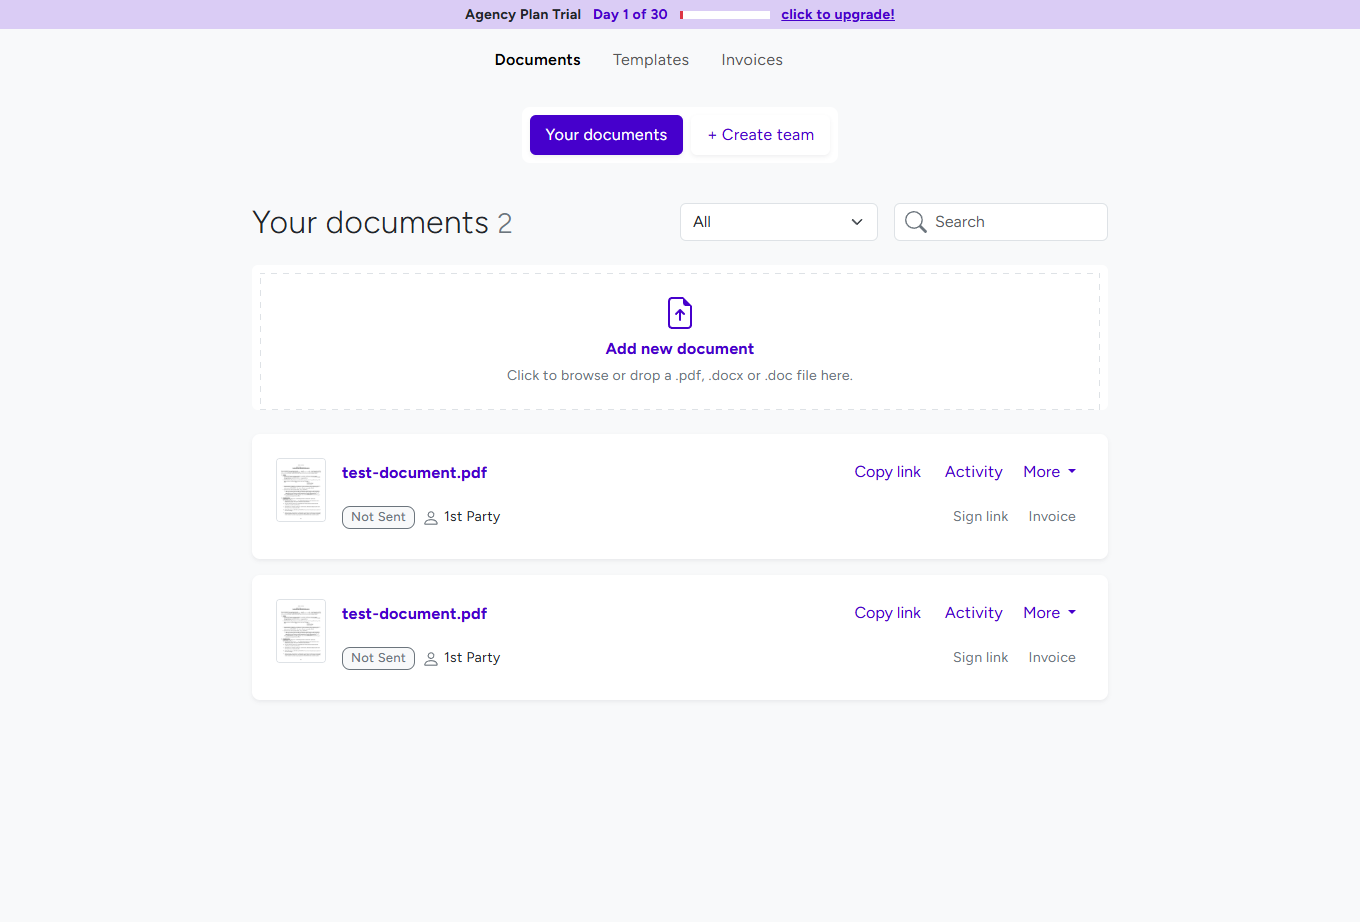Expand the More menu on the first document
The image size is (1360, 922).
(1049, 471)
